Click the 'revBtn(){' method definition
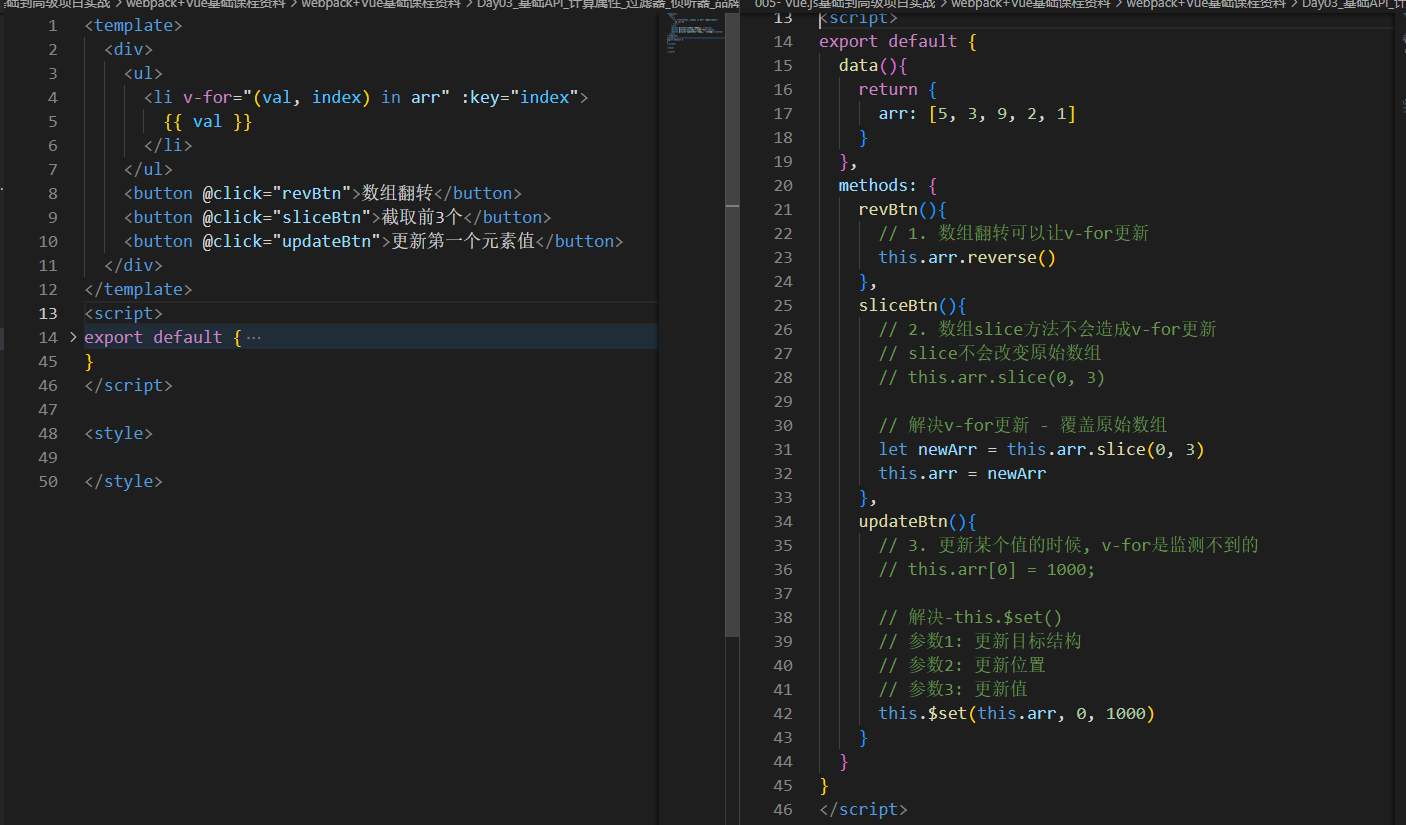The height and width of the screenshot is (825, 1406). (902, 209)
